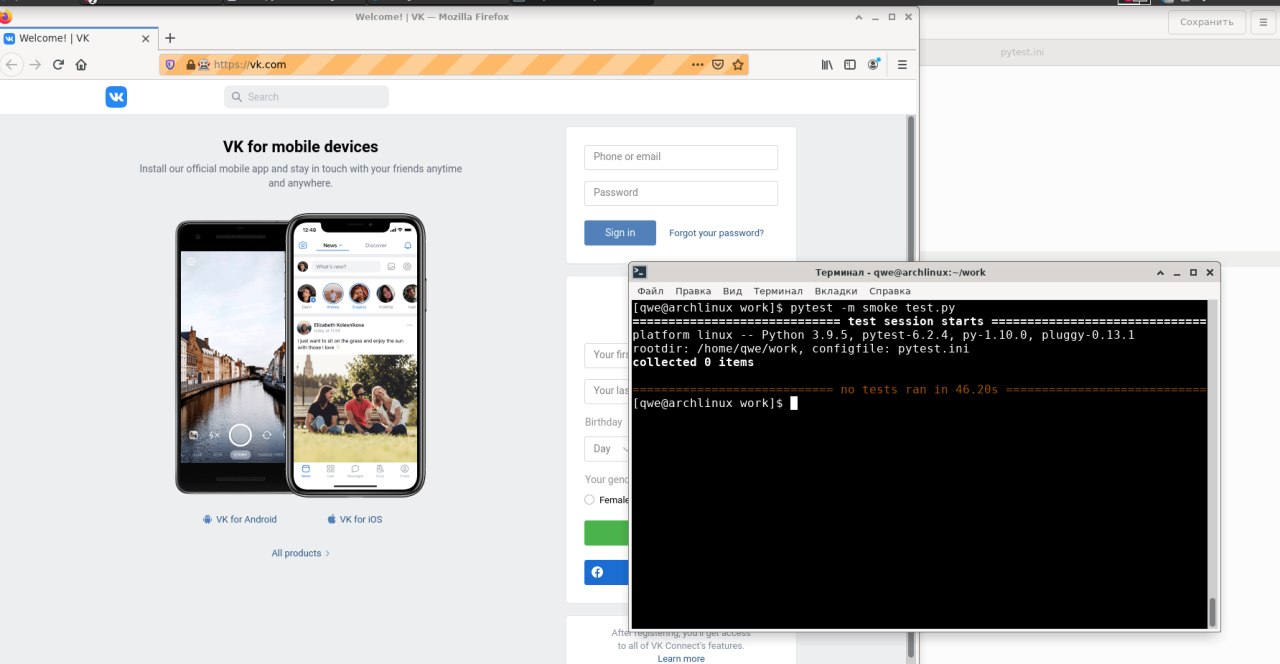Viewport: 1280px width, 664px height.
Task: Click the padlock site security icon
Action: [190, 64]
